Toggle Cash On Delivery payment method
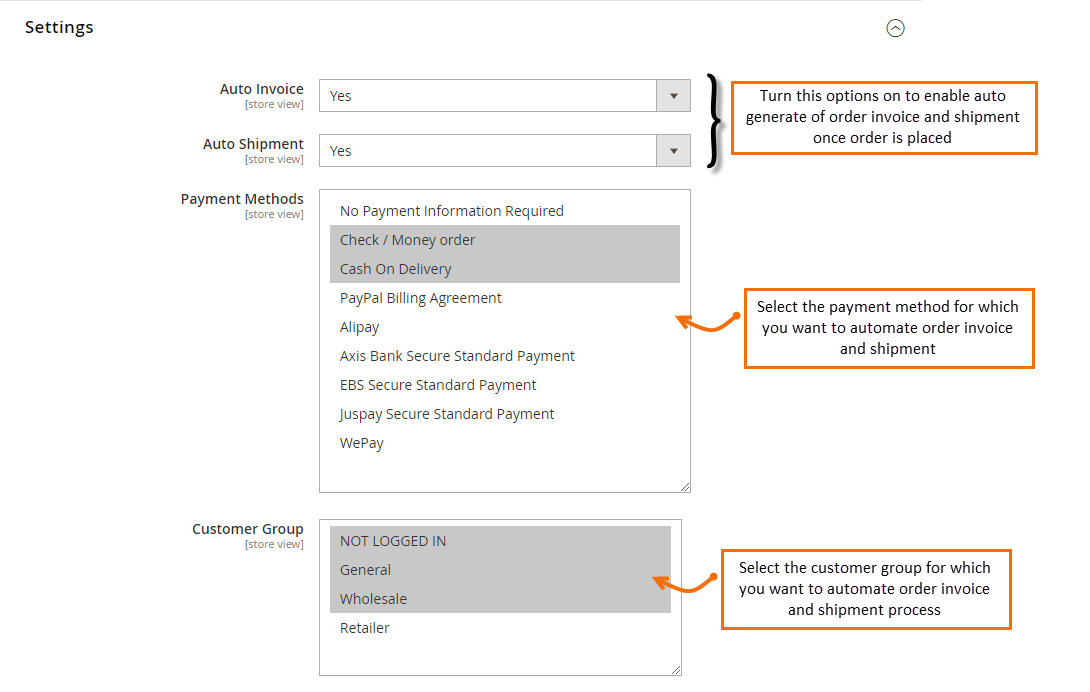Viewport: 1090px width, 692px height. click(396, 269)
